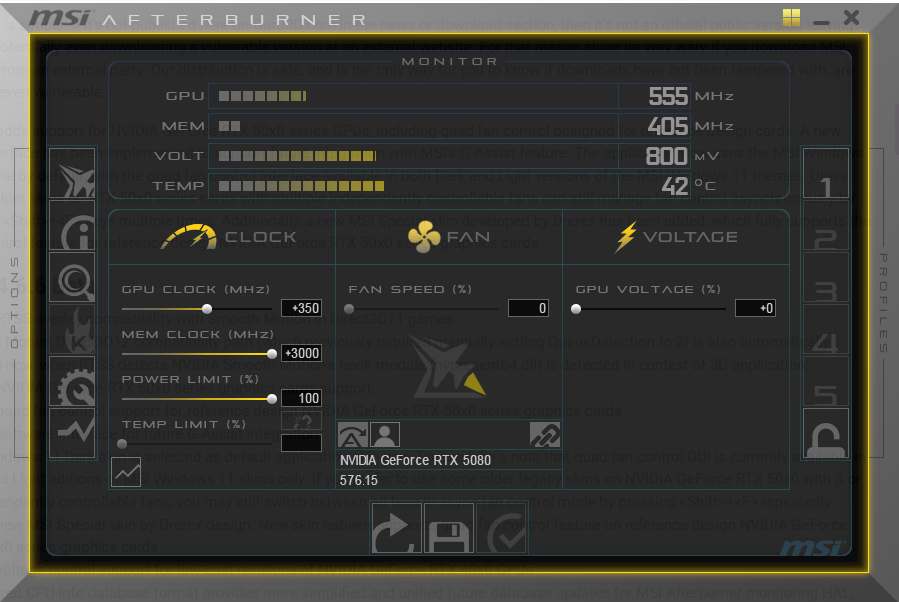
Task: Apply settings with the checkmark icon
Action: tap(501, 528)
